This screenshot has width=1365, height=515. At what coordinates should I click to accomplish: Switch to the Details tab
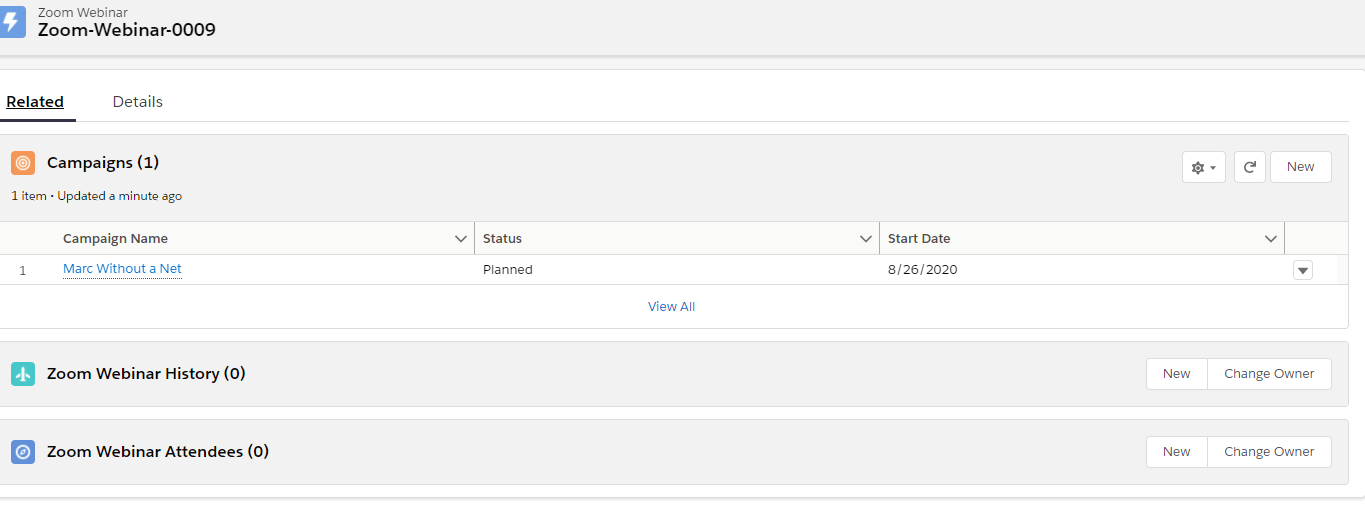point(138,102)
